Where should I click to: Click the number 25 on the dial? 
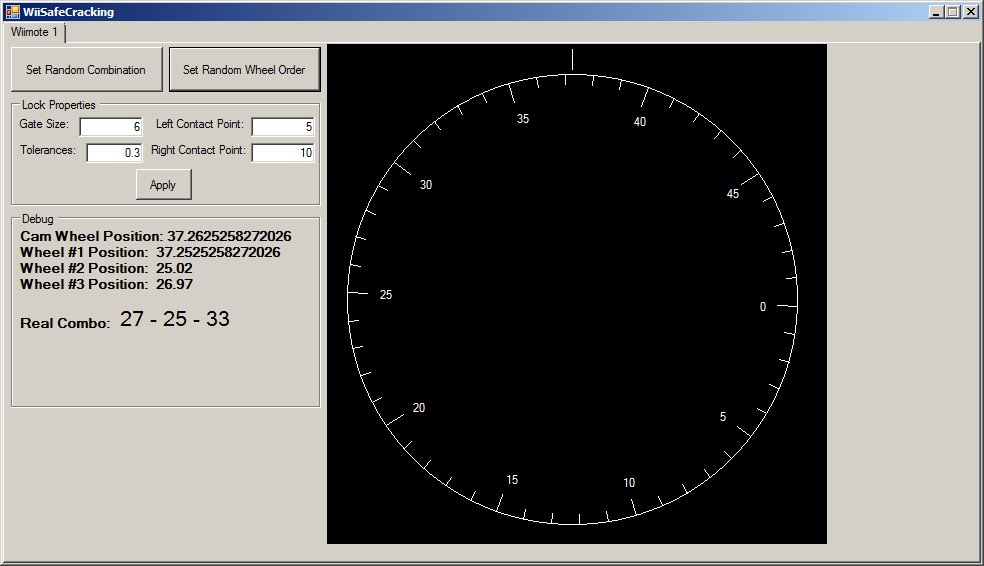[386, 295]
